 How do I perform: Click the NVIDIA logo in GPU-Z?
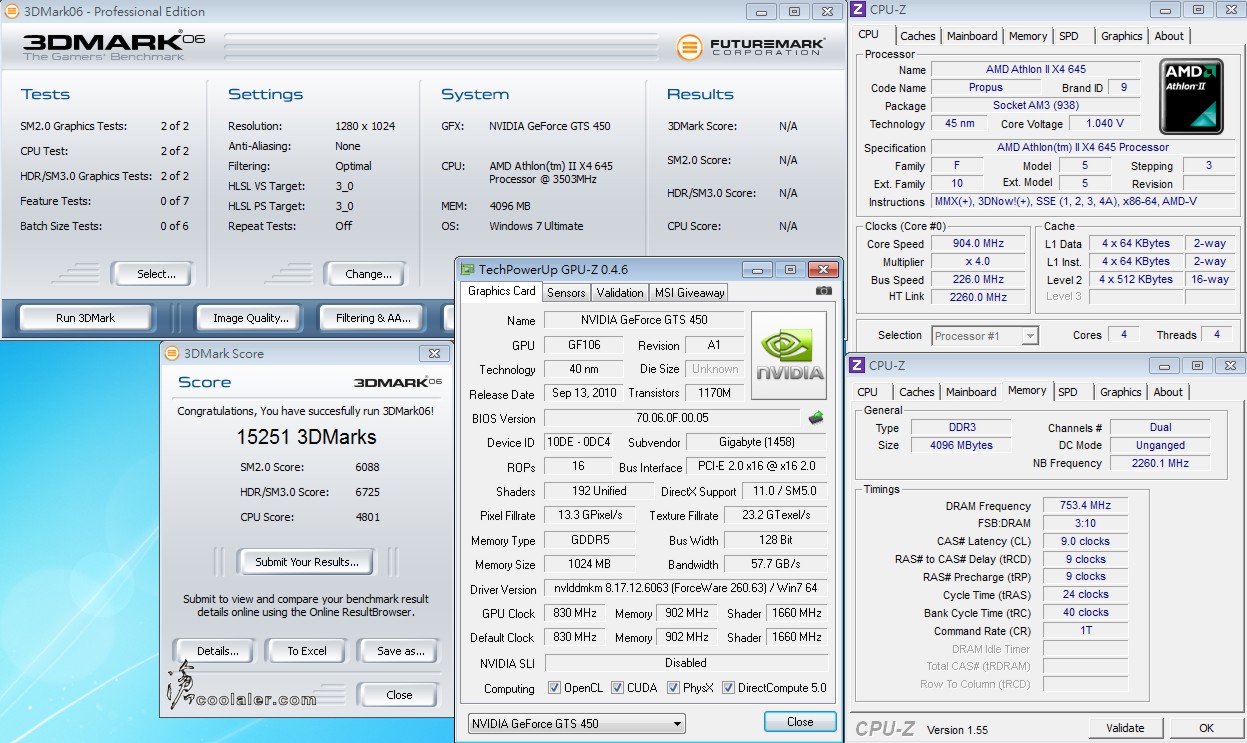click(x=789, y=355)
